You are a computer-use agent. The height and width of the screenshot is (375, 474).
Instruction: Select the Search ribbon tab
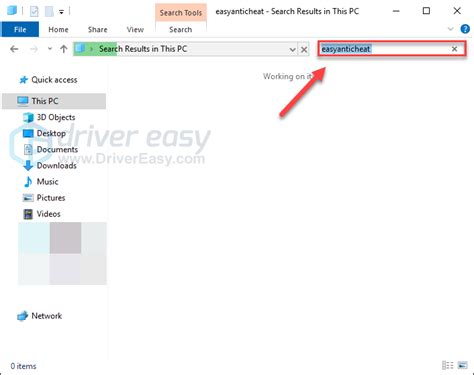coord(180,29)
